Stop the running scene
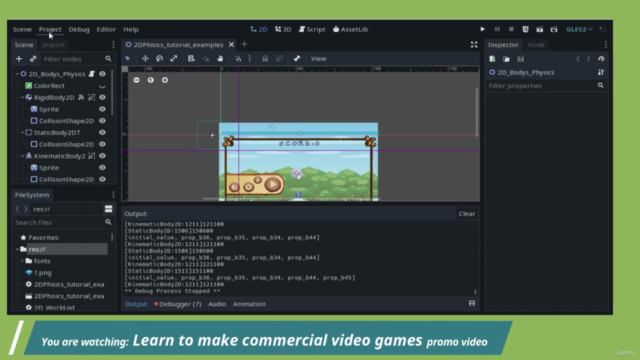The height and width of the screenshot is (360, 640). coord(511,29)
